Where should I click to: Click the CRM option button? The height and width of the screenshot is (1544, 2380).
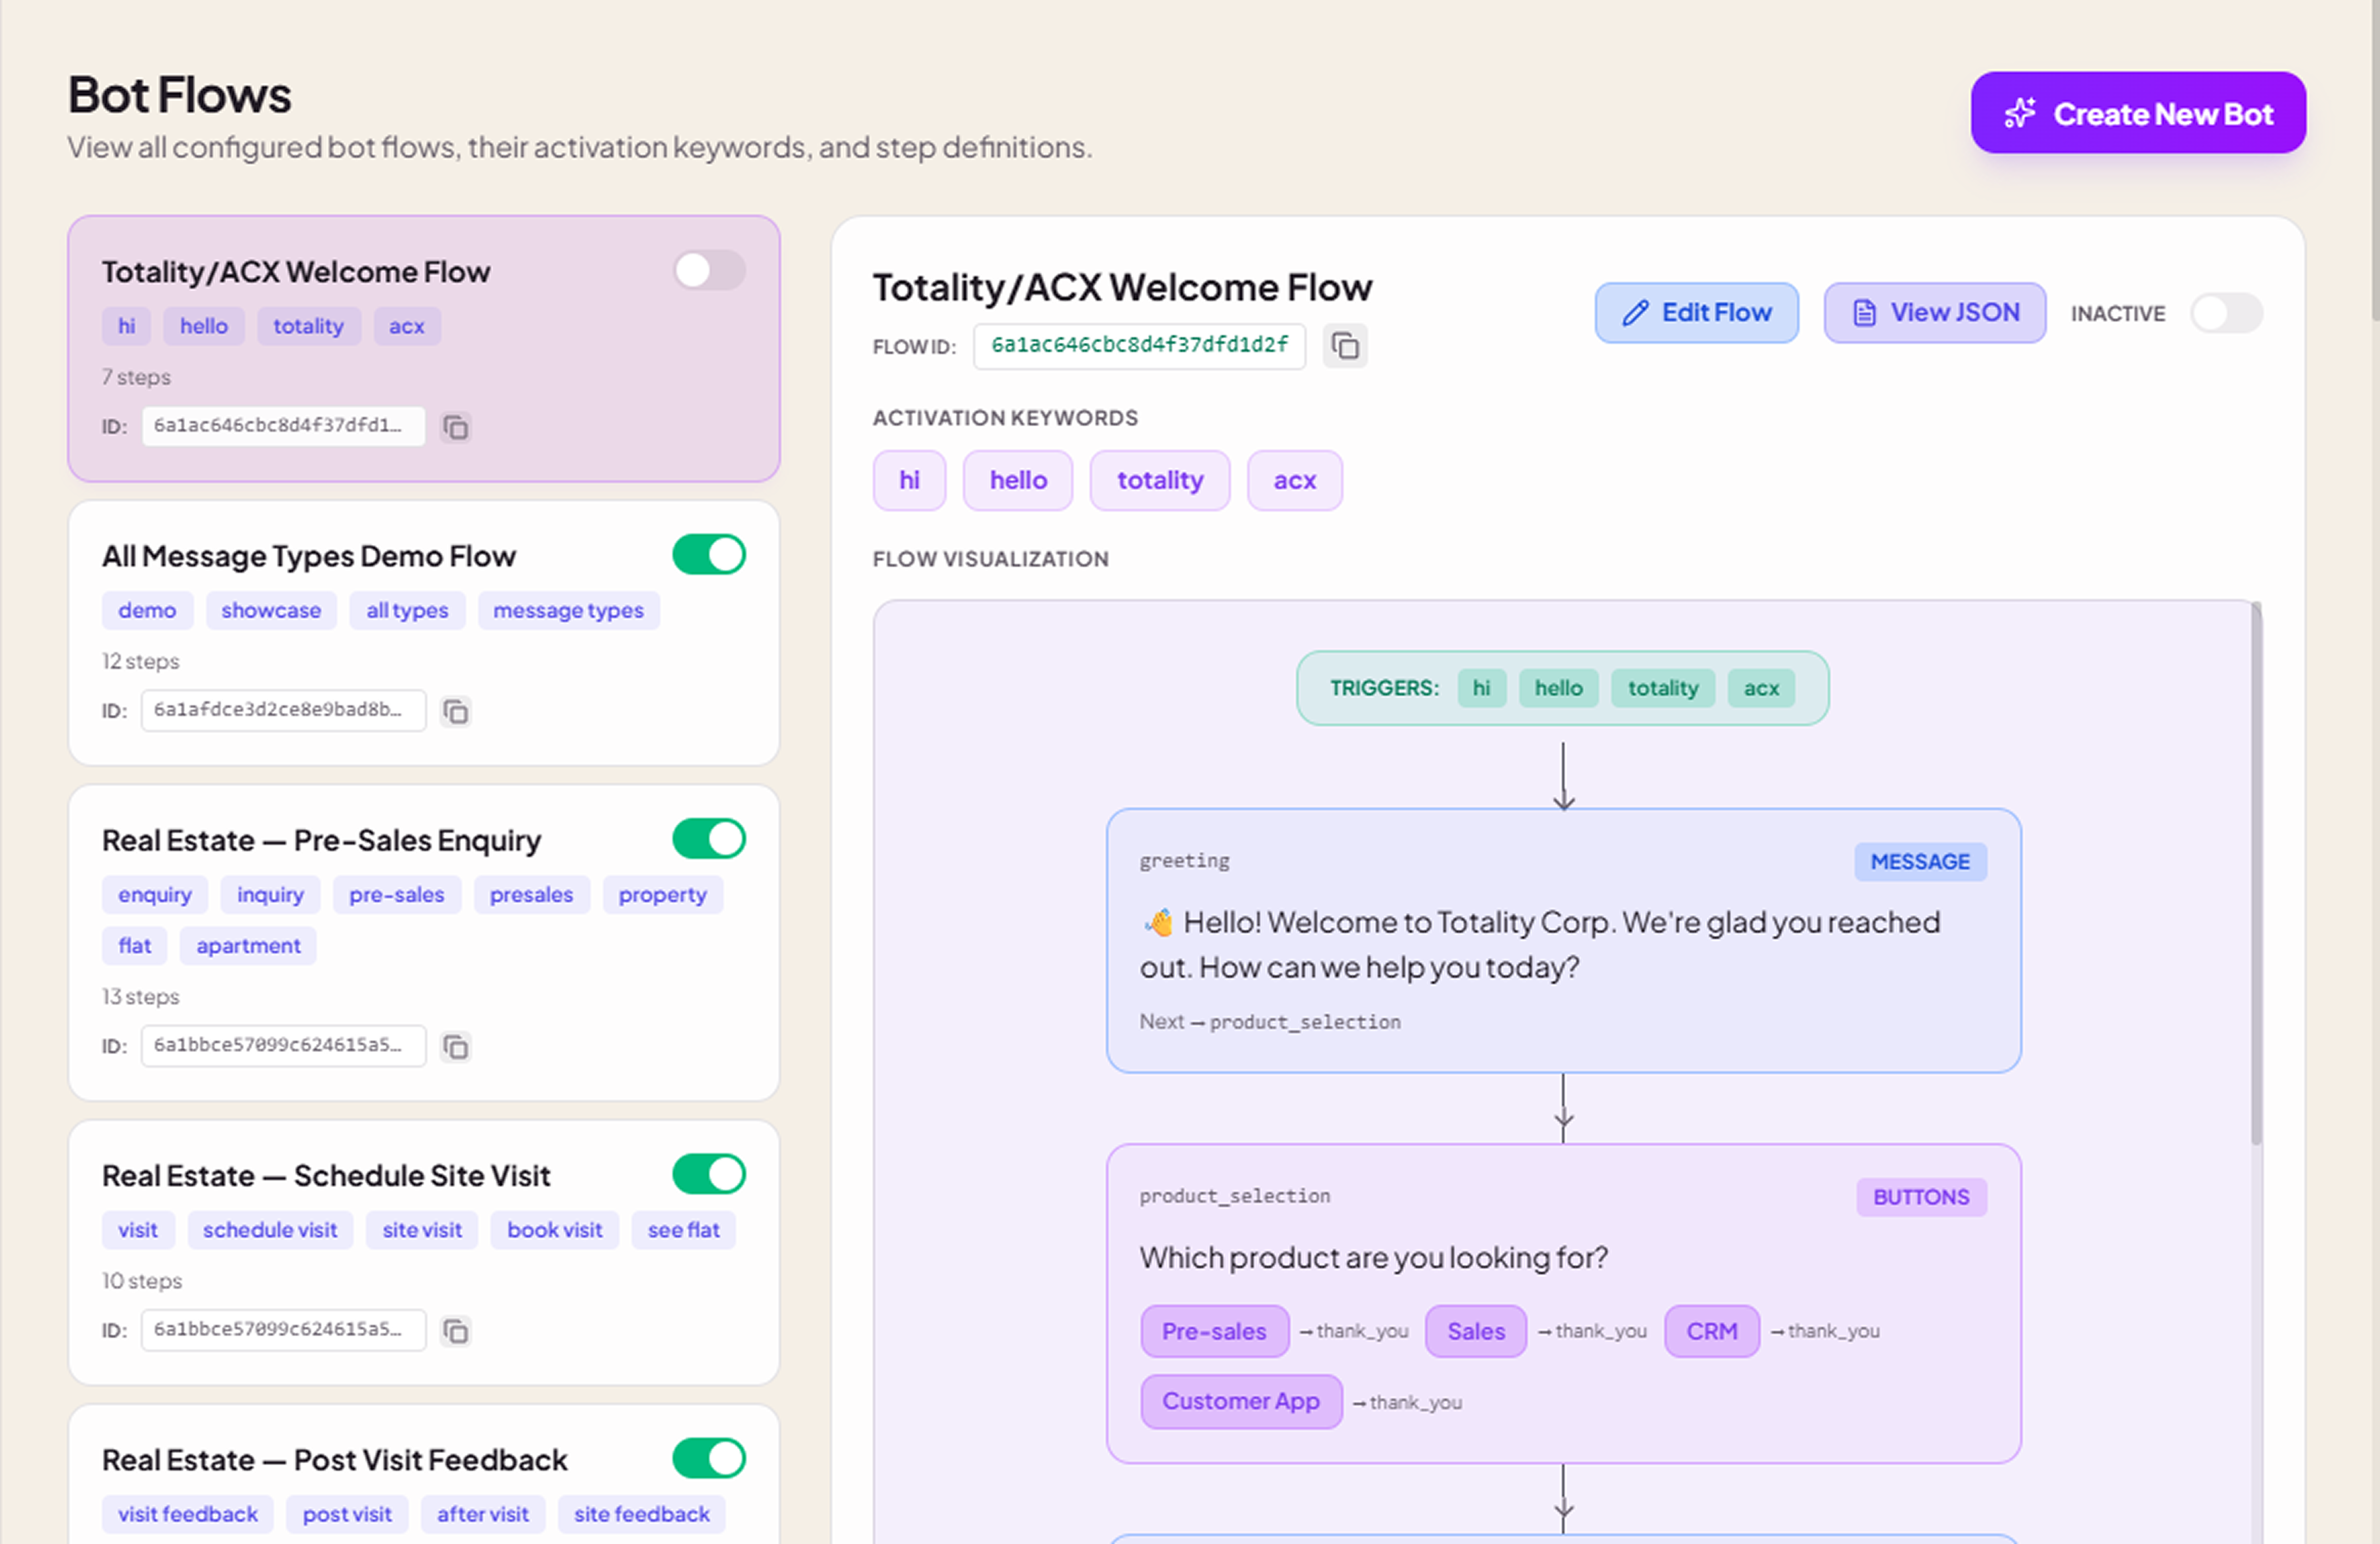[1711, 1331]
